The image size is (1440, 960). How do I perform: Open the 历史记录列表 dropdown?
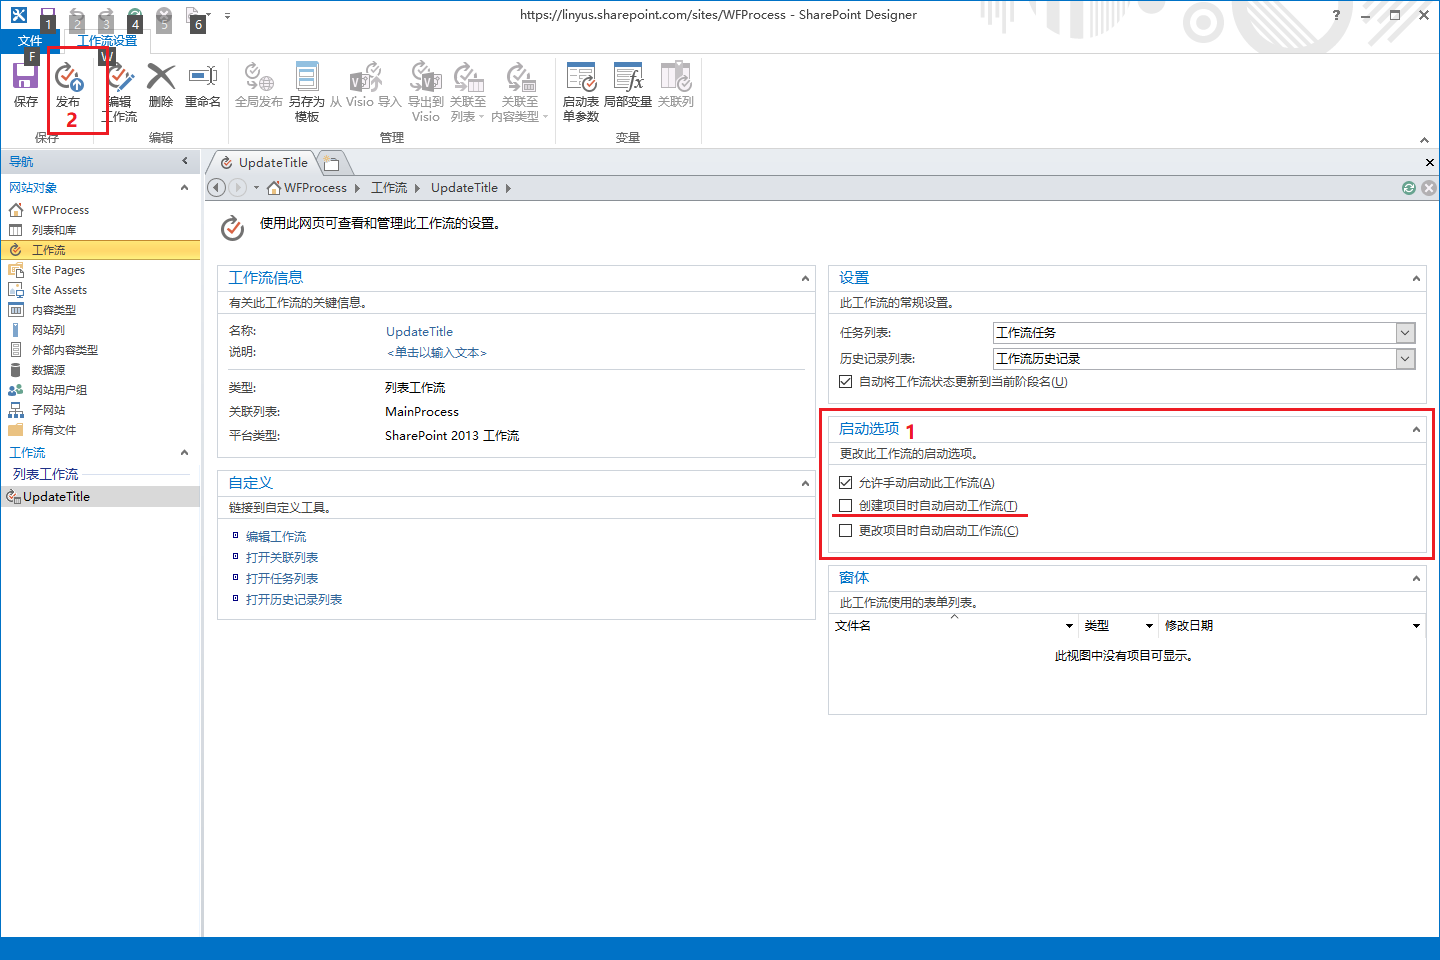pyautogui.click(x=1405, y=359)
